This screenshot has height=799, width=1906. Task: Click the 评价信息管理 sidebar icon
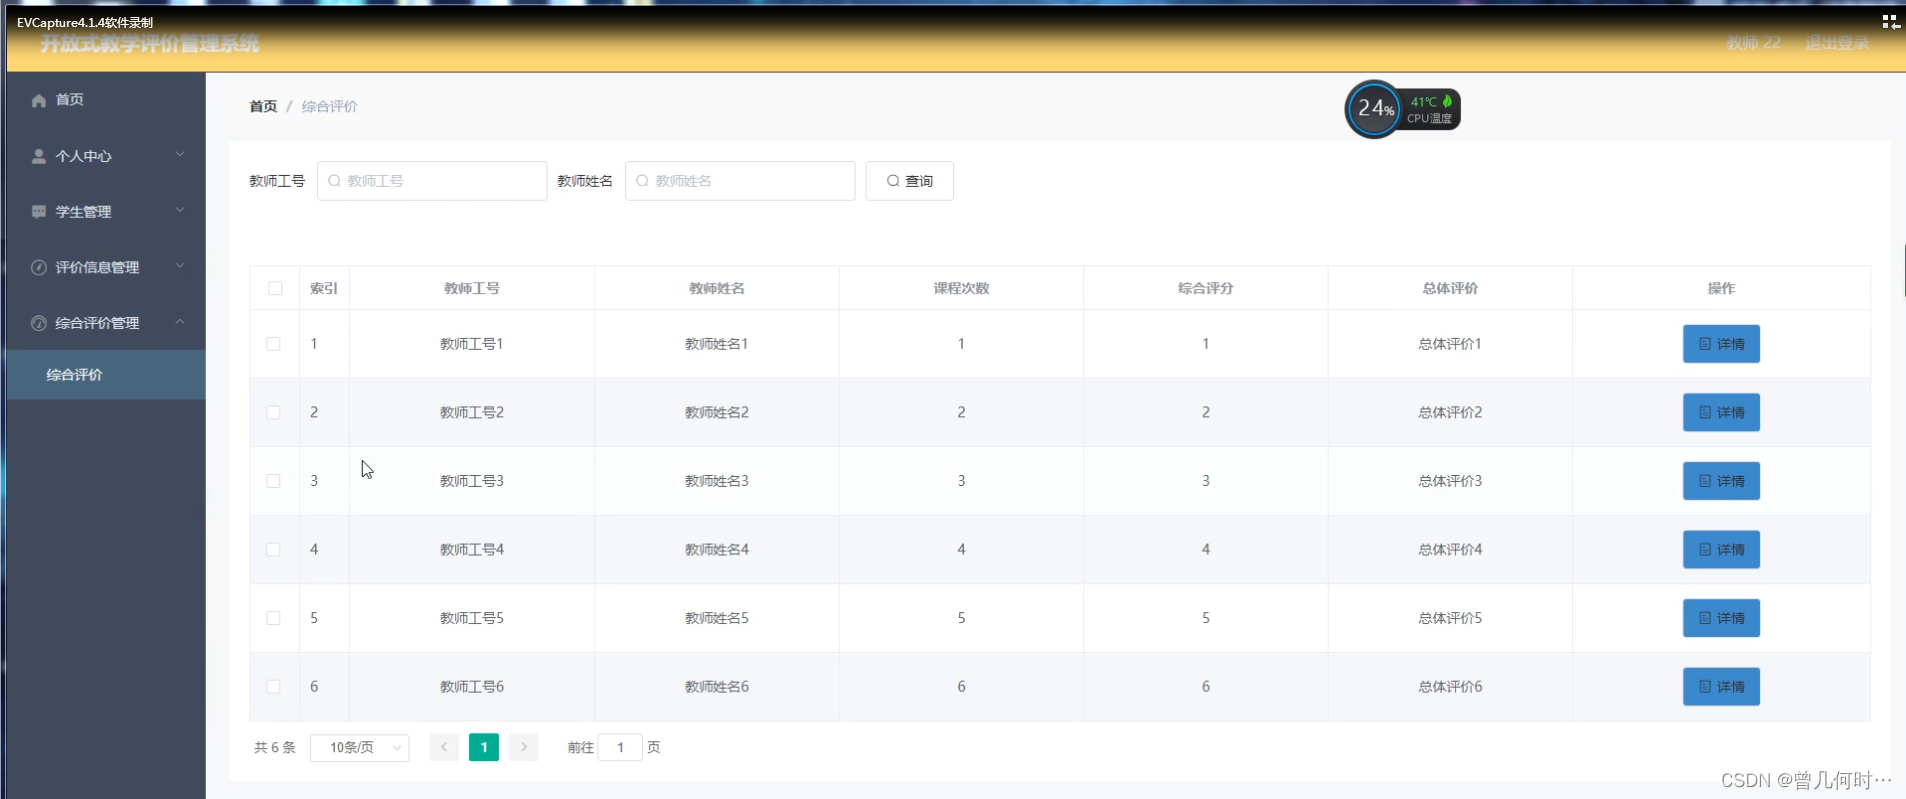pyautogui.click(x=39, y=267)
